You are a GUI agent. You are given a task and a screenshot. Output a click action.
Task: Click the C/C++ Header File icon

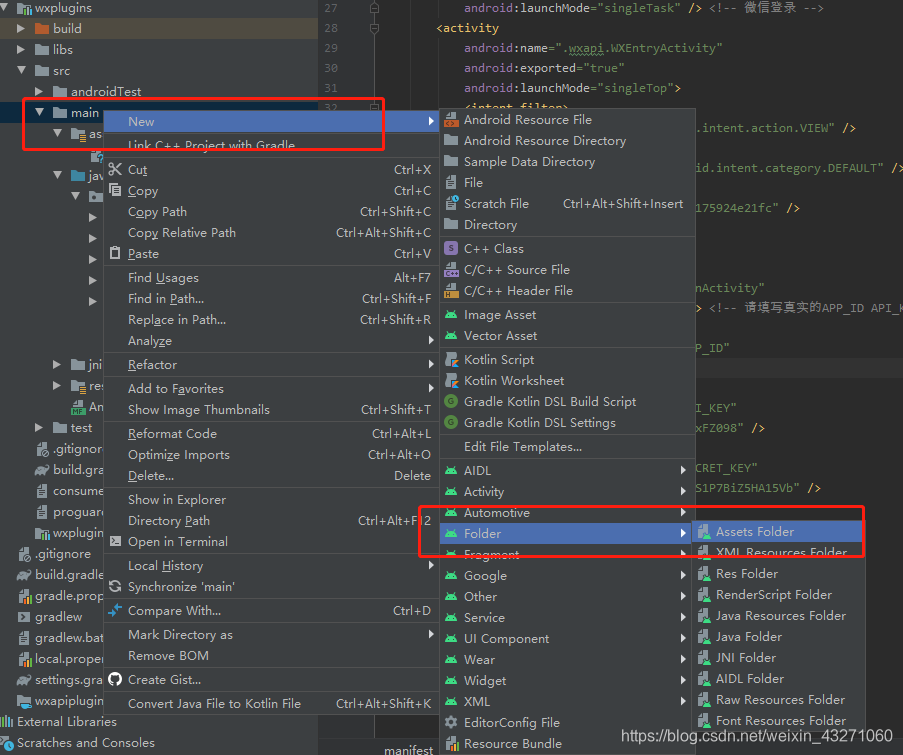coord(452,290)
